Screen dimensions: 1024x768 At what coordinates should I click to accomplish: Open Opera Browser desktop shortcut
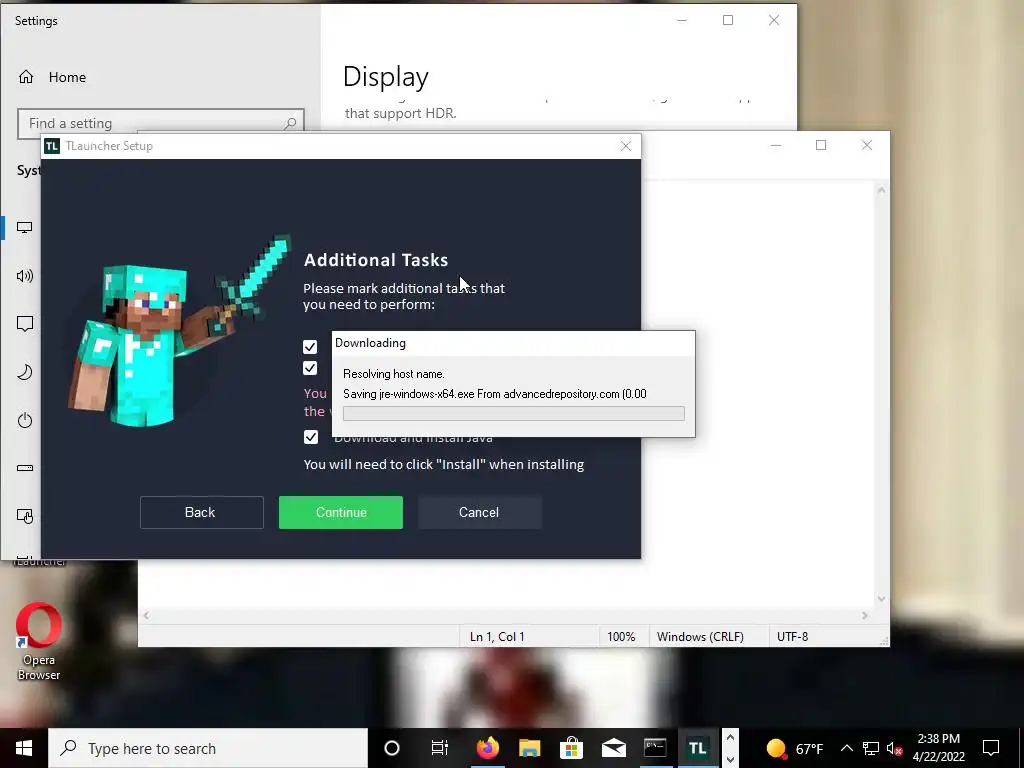click(39, 641)
